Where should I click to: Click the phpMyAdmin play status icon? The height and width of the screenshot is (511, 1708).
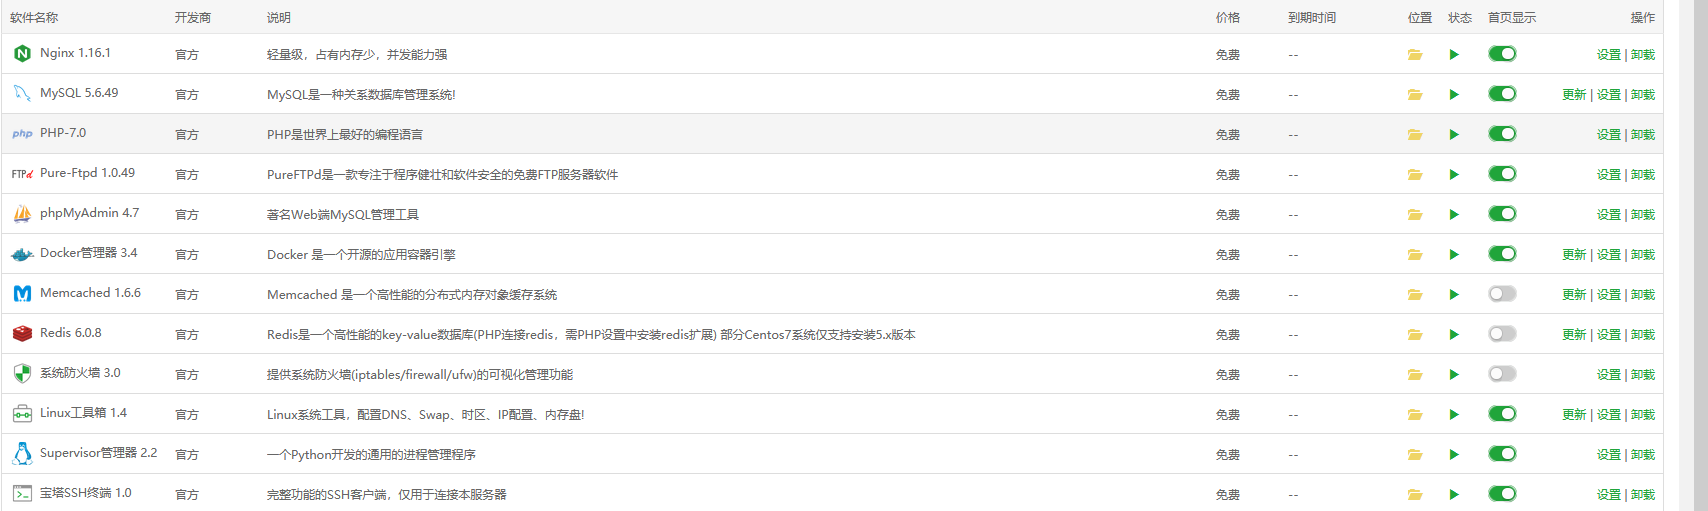pos(1454,214)
